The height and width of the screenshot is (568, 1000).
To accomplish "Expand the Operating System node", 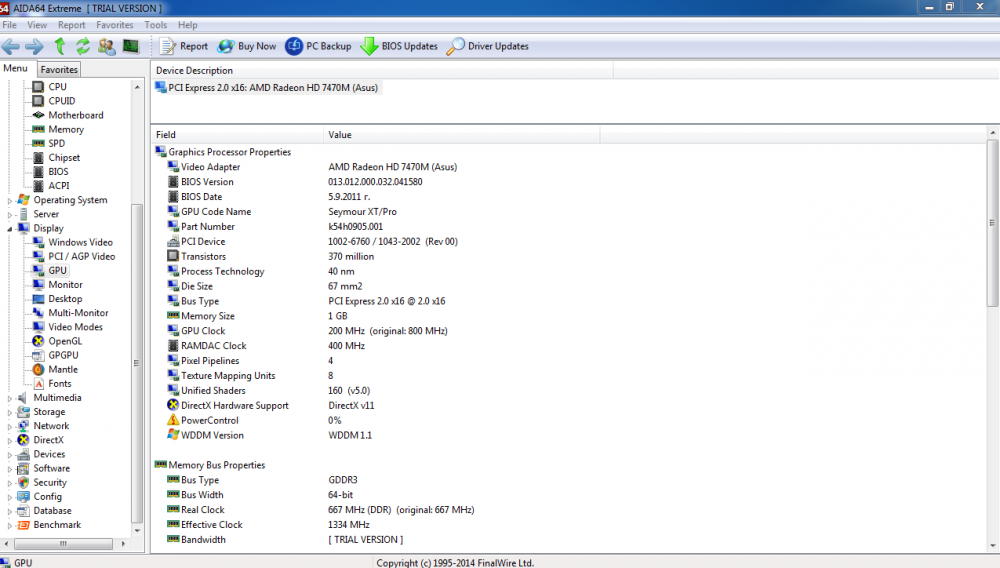I will pos(10,200).
